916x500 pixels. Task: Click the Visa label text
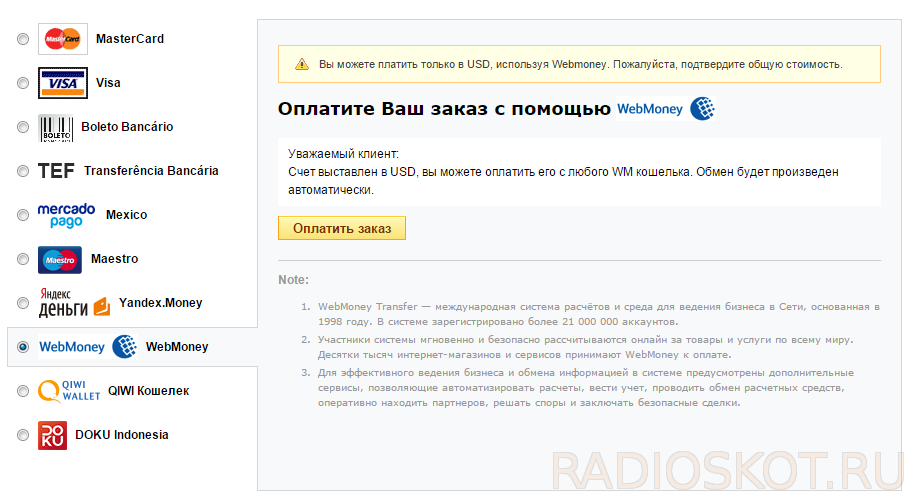pos(108,83)
